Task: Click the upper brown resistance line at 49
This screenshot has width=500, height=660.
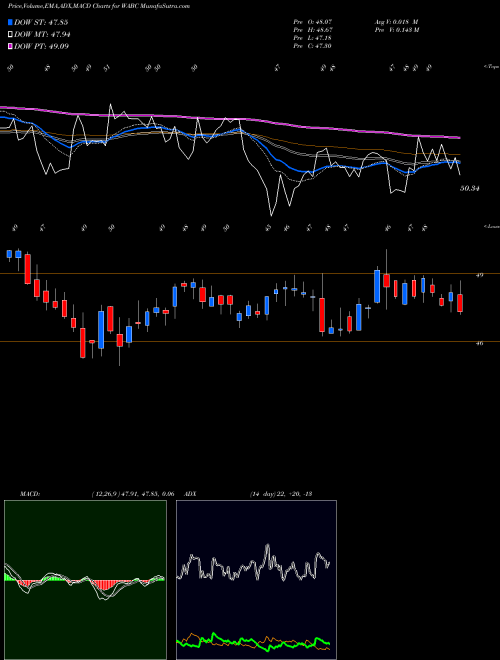Action: [250, 274]
